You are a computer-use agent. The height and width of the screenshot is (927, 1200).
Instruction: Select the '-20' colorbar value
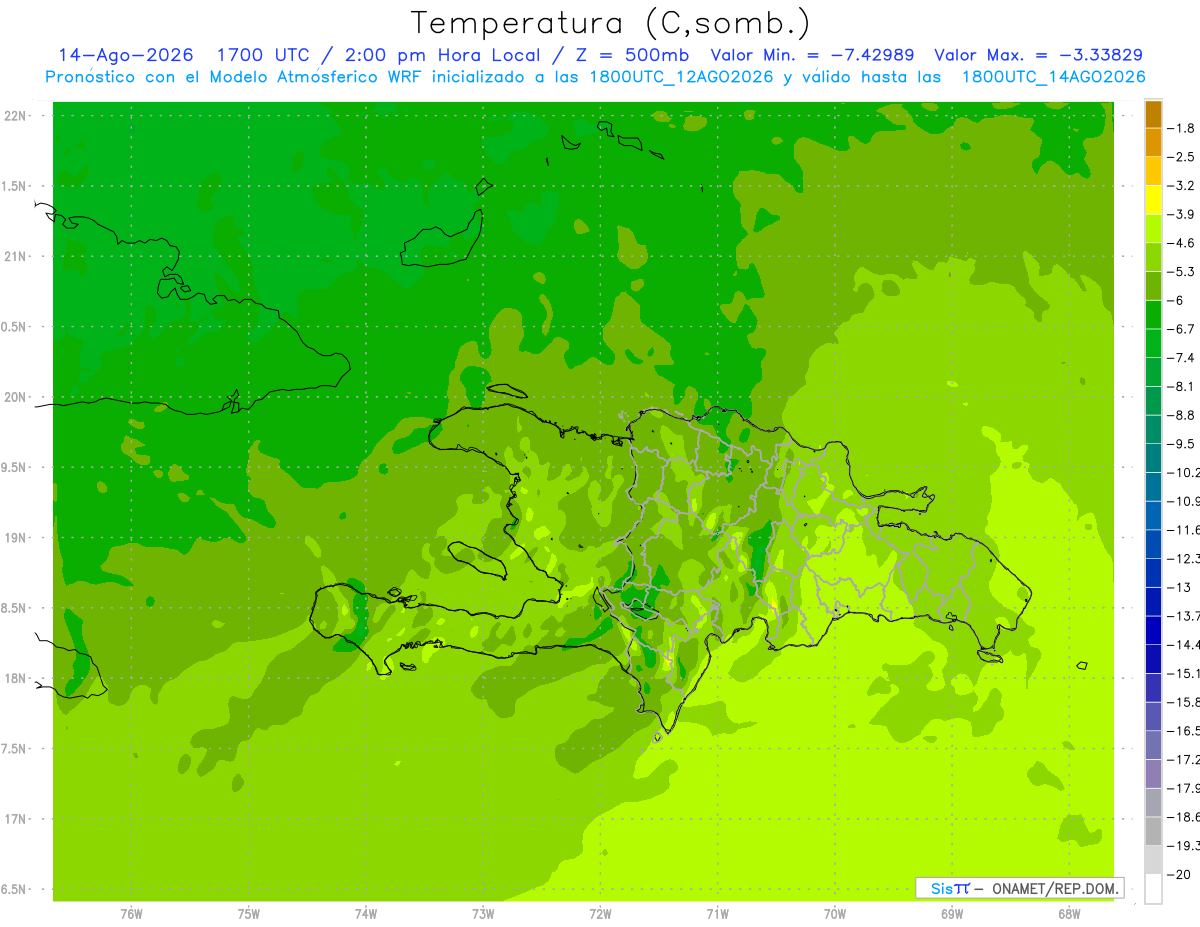point(1179,875)
